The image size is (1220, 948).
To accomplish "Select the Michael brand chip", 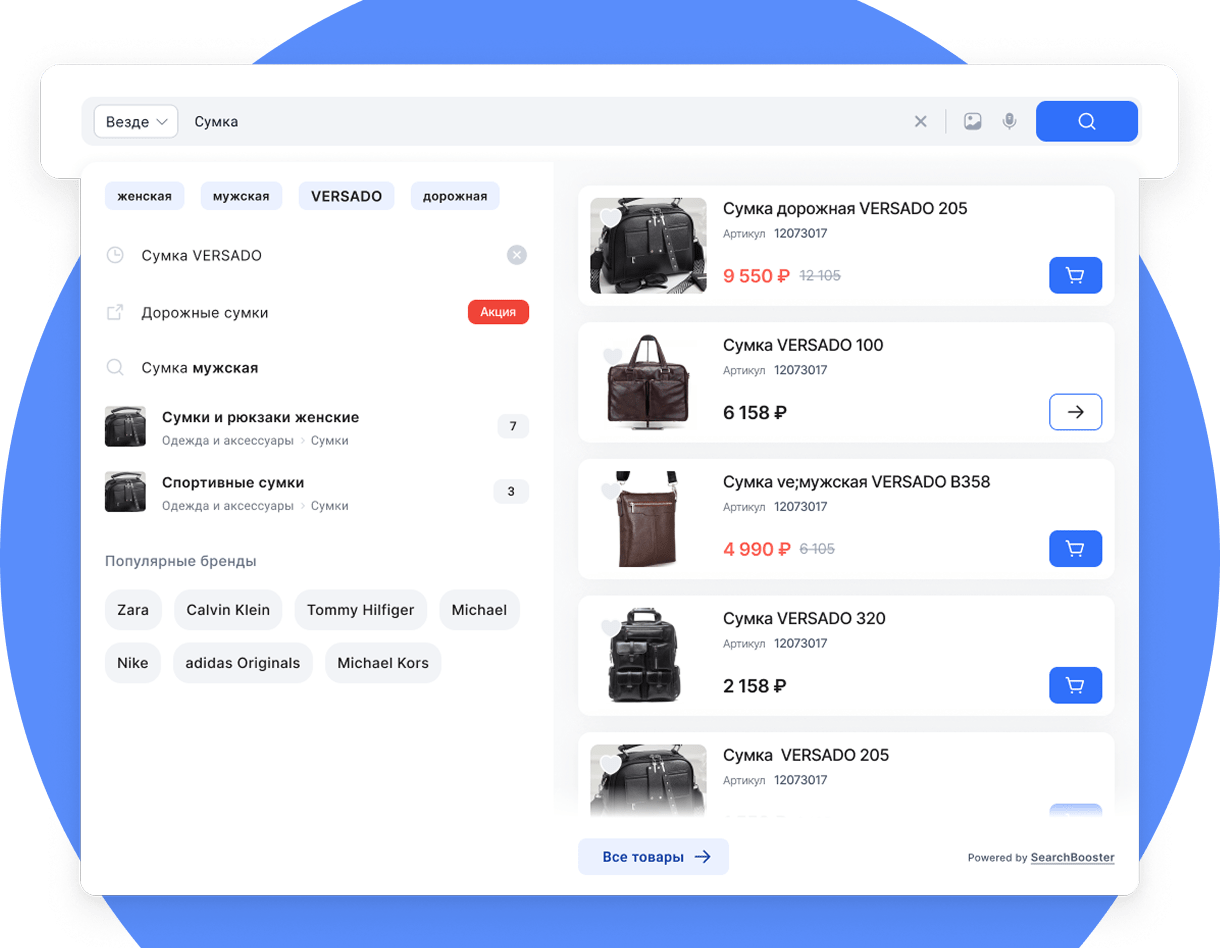I will 479,610.
